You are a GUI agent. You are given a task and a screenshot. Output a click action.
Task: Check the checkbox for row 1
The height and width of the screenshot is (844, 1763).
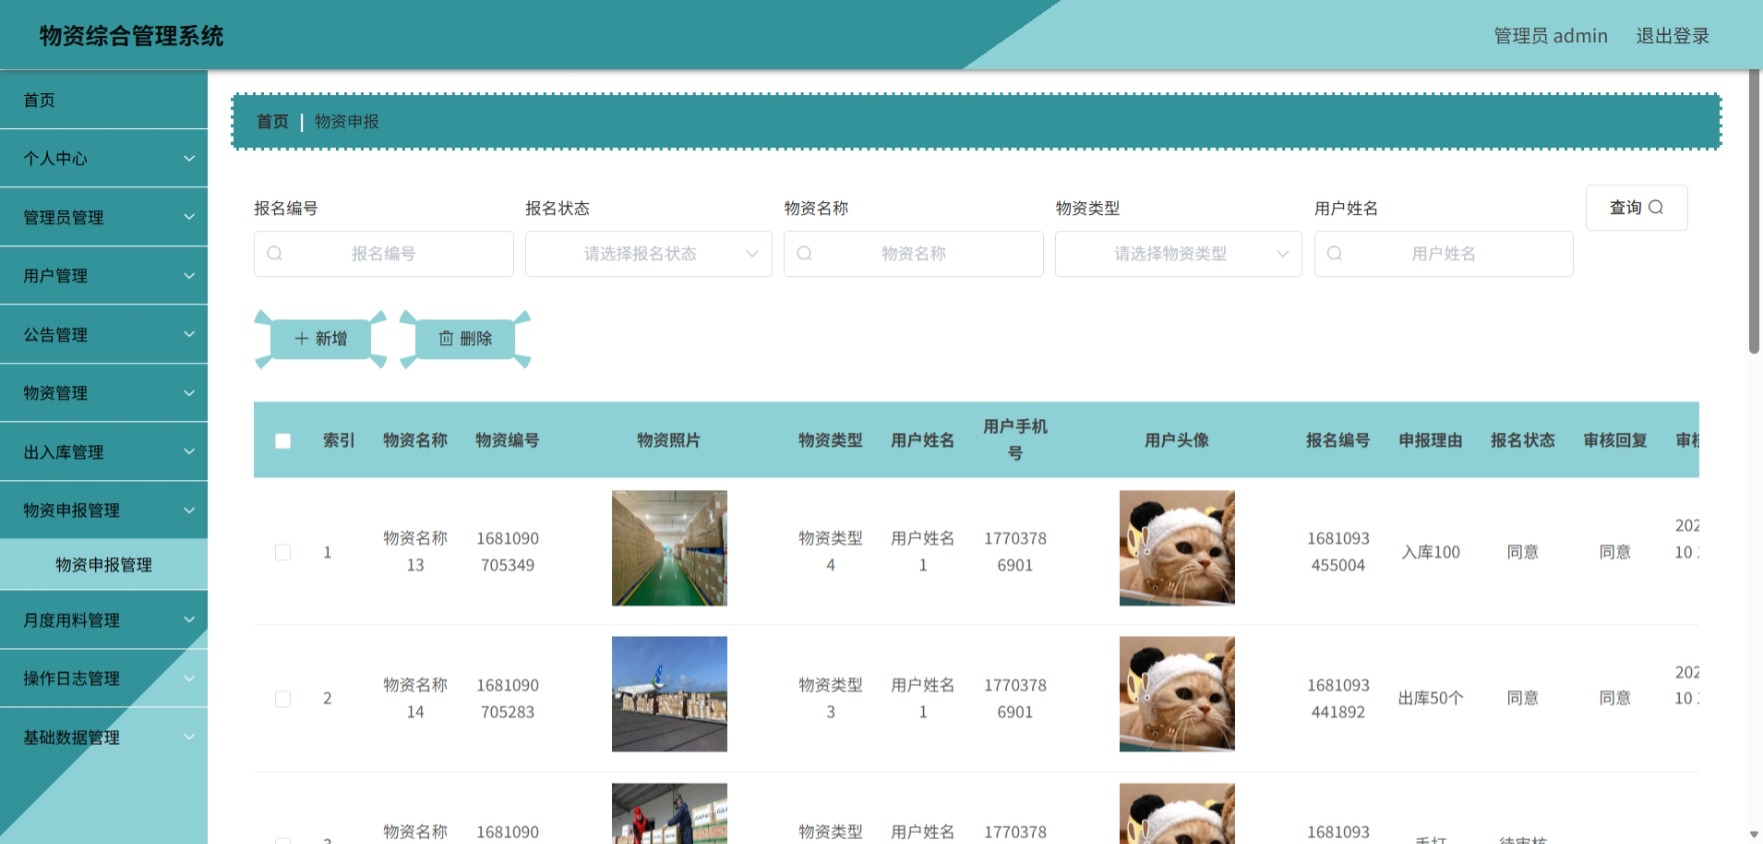click(x=283, y=552)
